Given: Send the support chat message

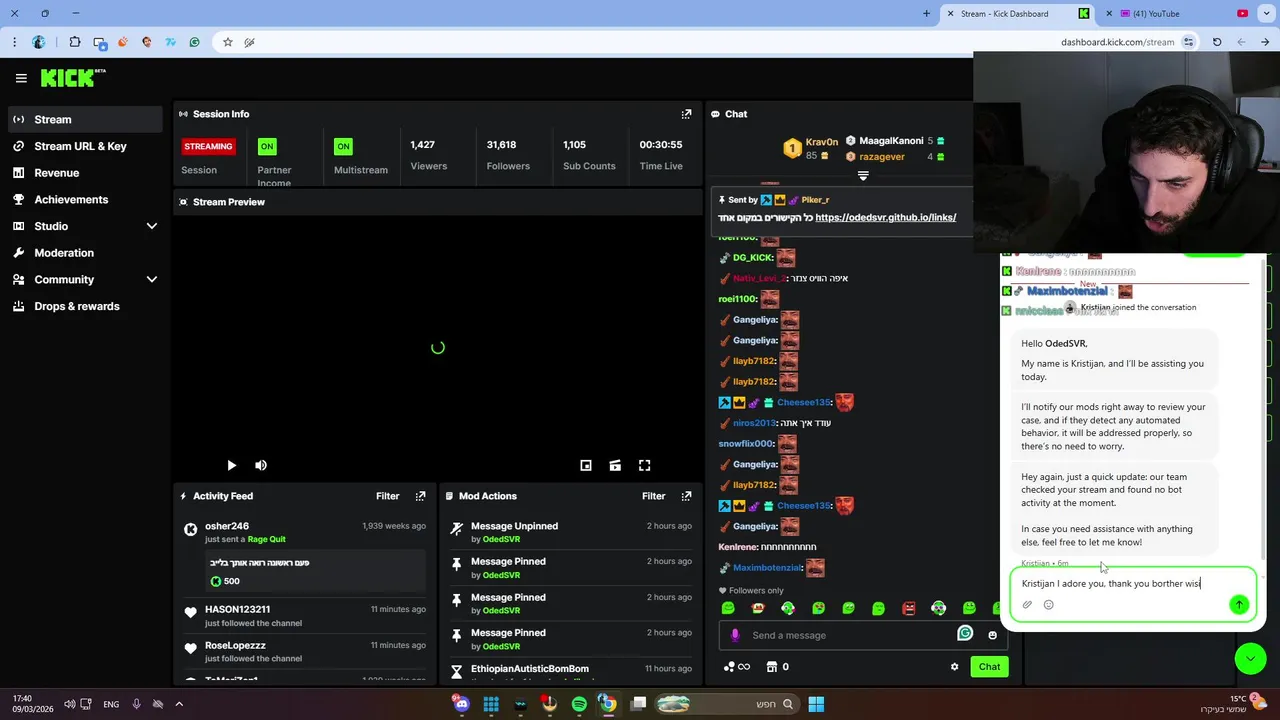Looking at the screenshot, I should 1239,604.
